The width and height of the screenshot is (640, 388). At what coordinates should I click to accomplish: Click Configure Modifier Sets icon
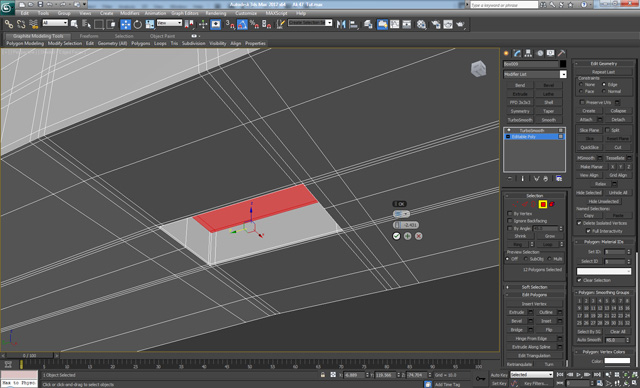tap(559, 179)
